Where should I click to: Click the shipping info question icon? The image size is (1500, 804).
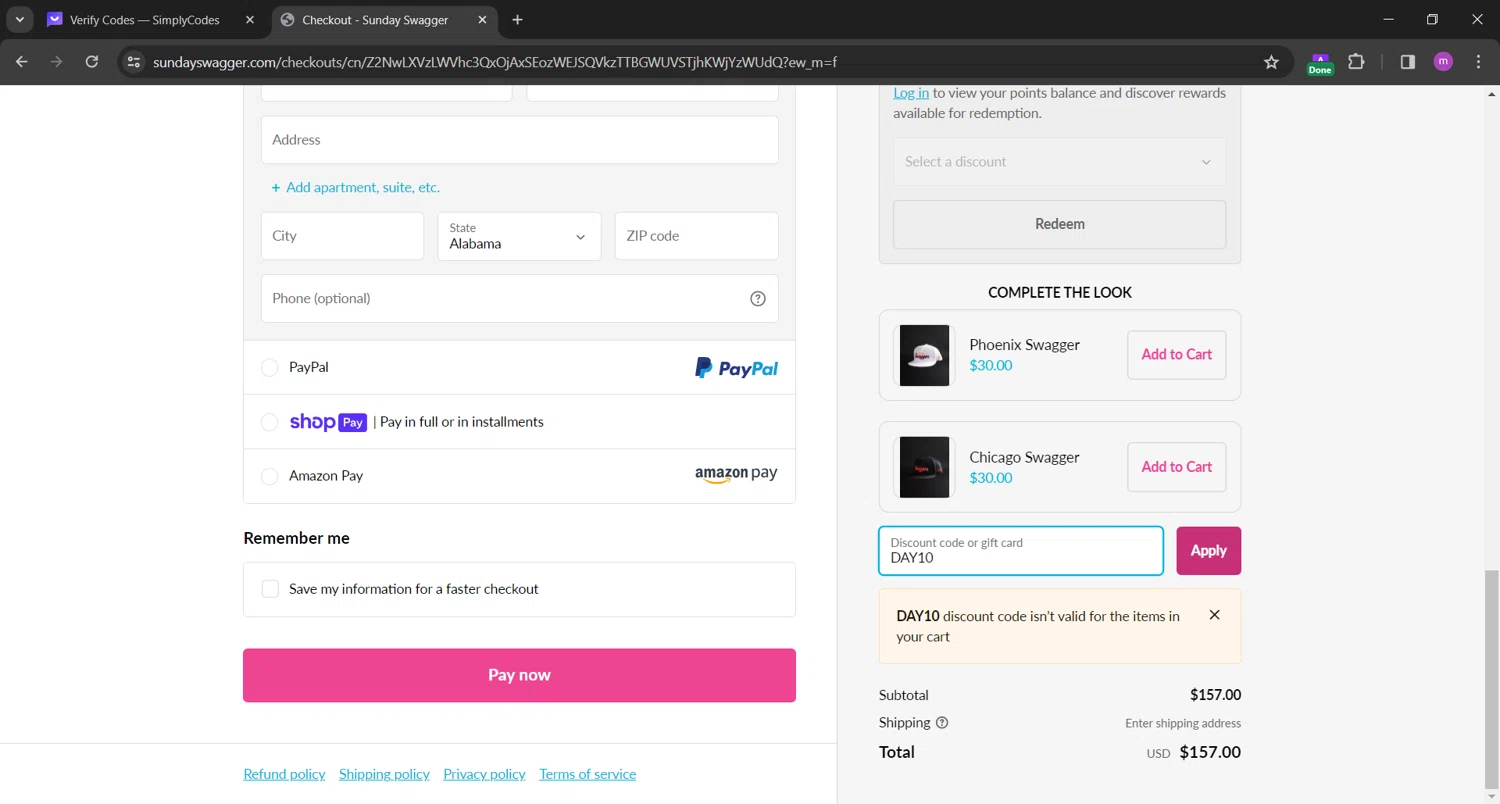pos(942,723)
